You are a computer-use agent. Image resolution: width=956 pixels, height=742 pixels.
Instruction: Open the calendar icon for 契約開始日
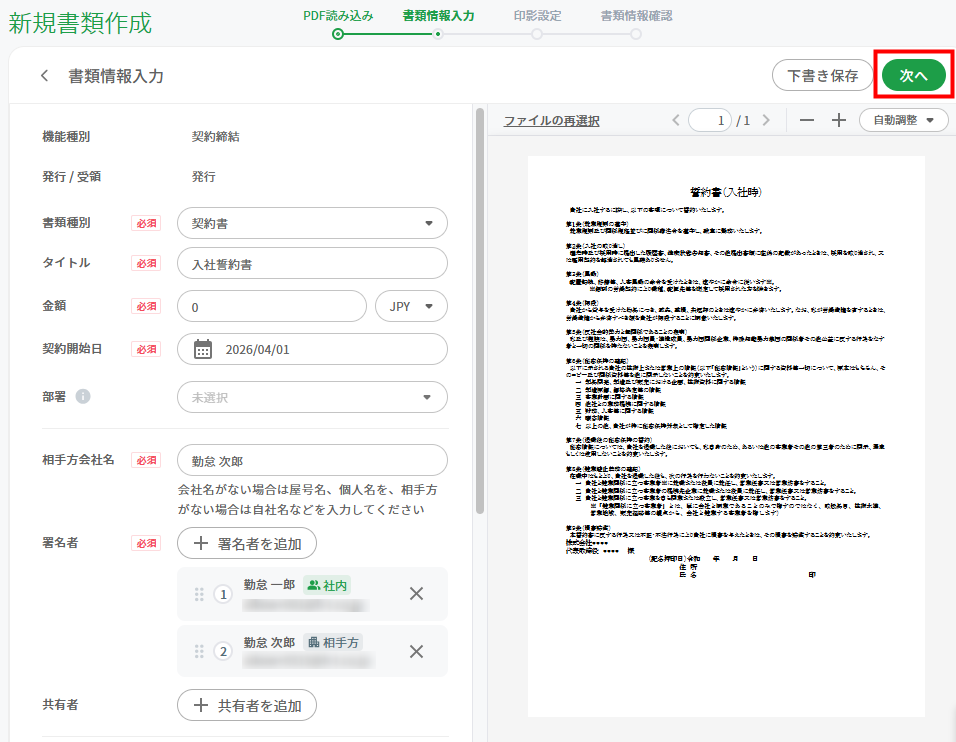[x=203, y=349]
